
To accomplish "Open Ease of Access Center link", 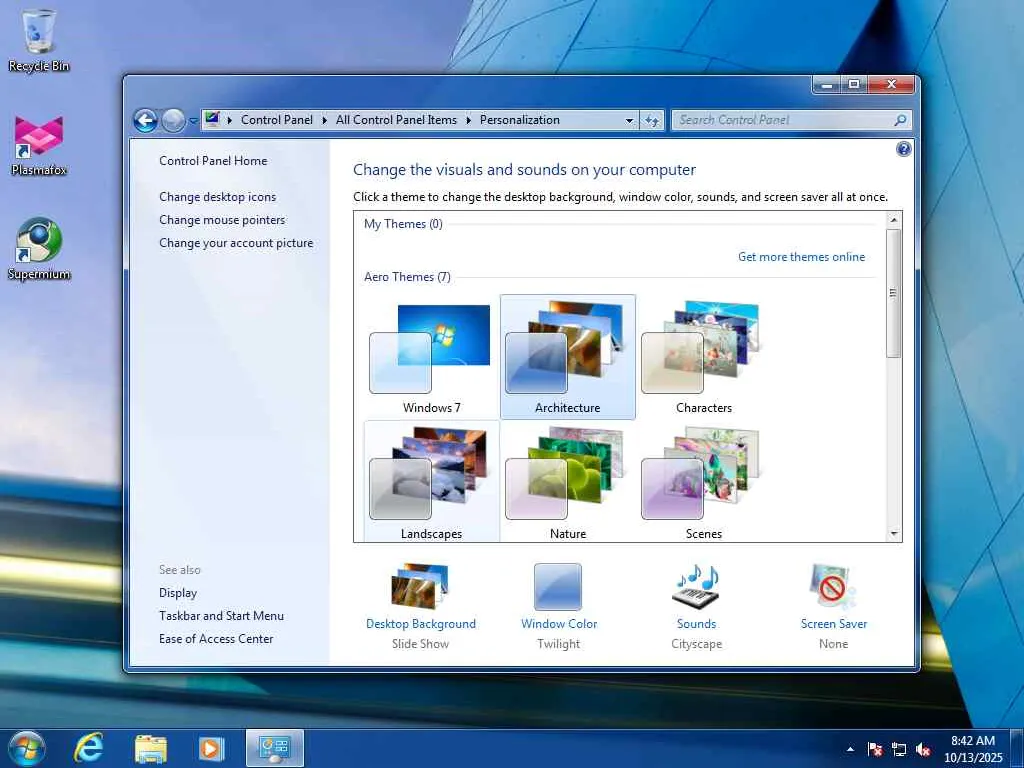I will [x=216, y=639].
